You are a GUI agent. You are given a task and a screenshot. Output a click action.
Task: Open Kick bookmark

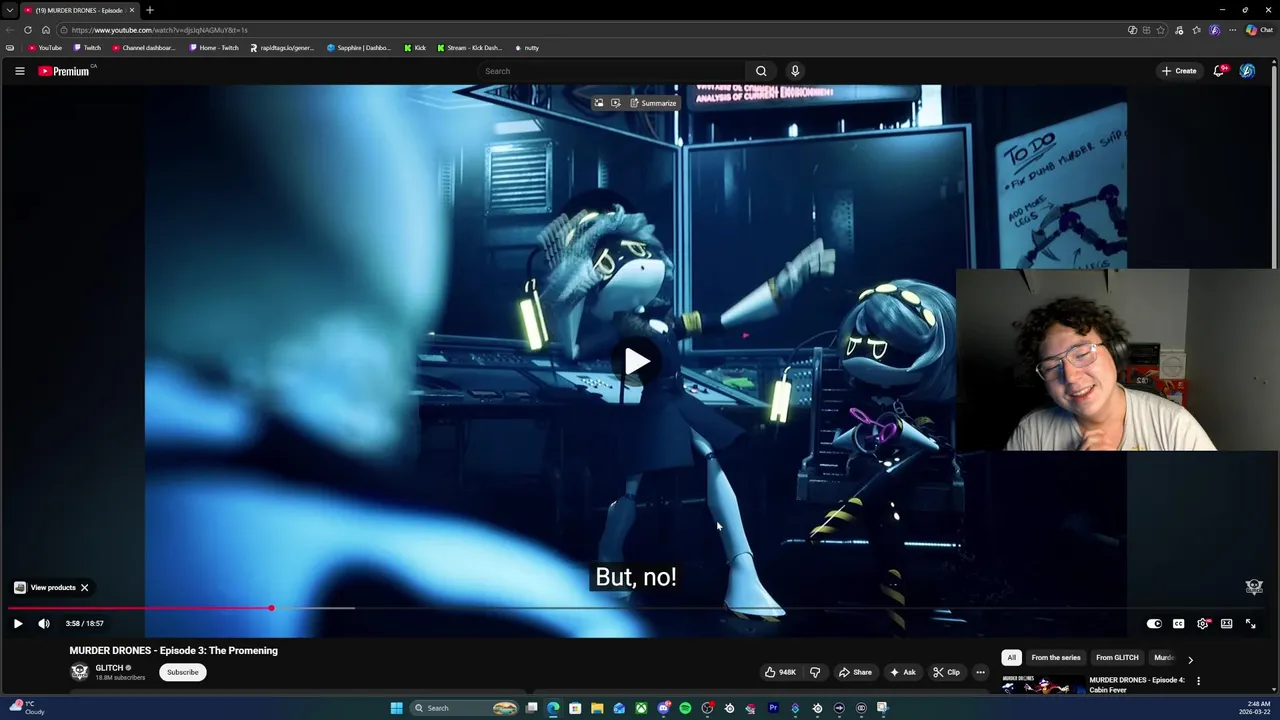click(x=415, y=48)
